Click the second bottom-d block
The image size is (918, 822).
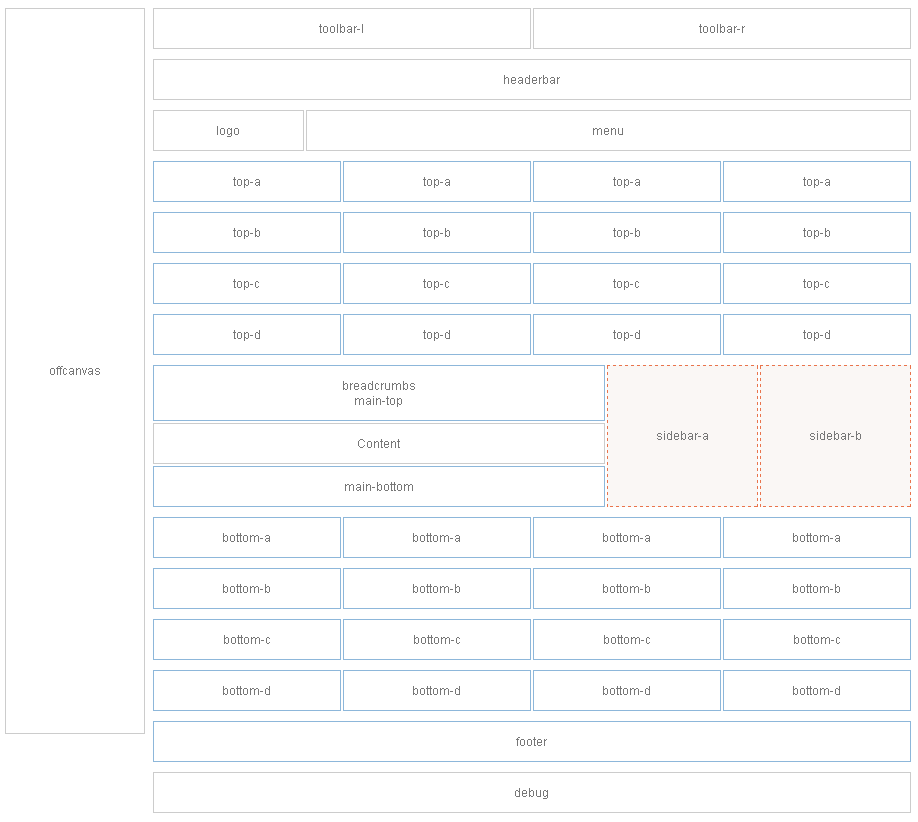(436, 690)
